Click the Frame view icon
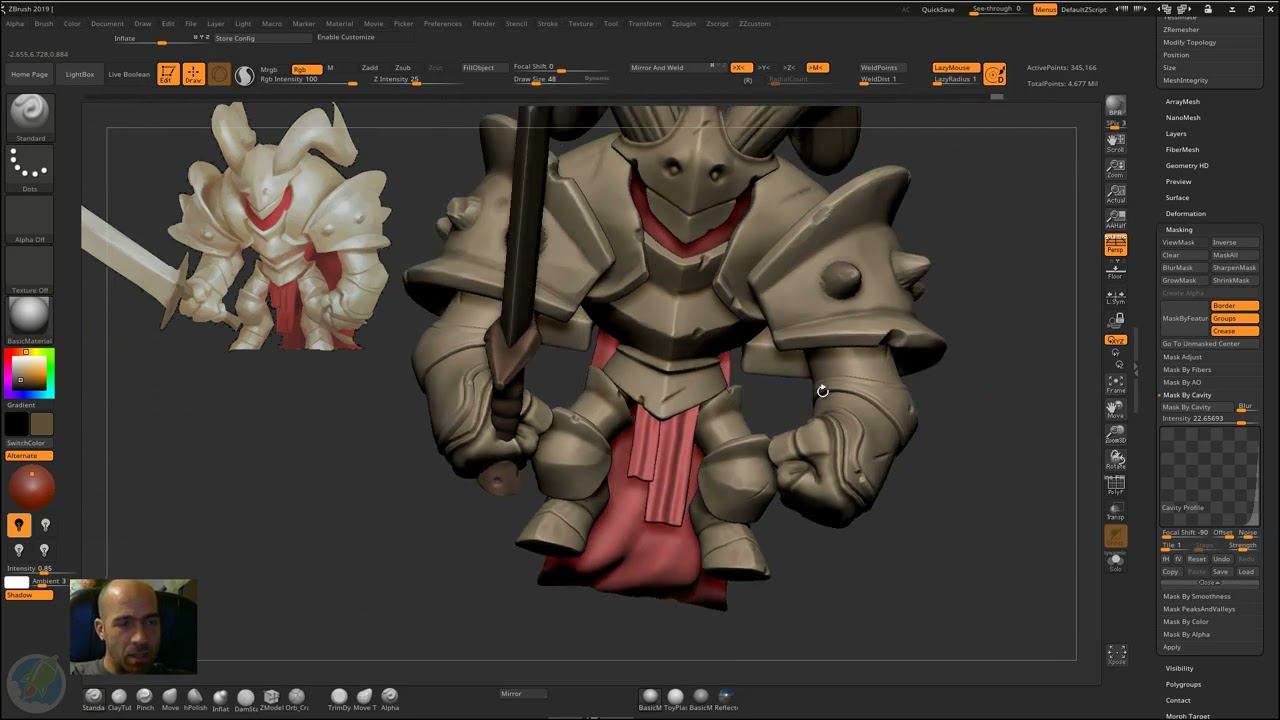The image size is (1280, 720). pos(1115,384)
